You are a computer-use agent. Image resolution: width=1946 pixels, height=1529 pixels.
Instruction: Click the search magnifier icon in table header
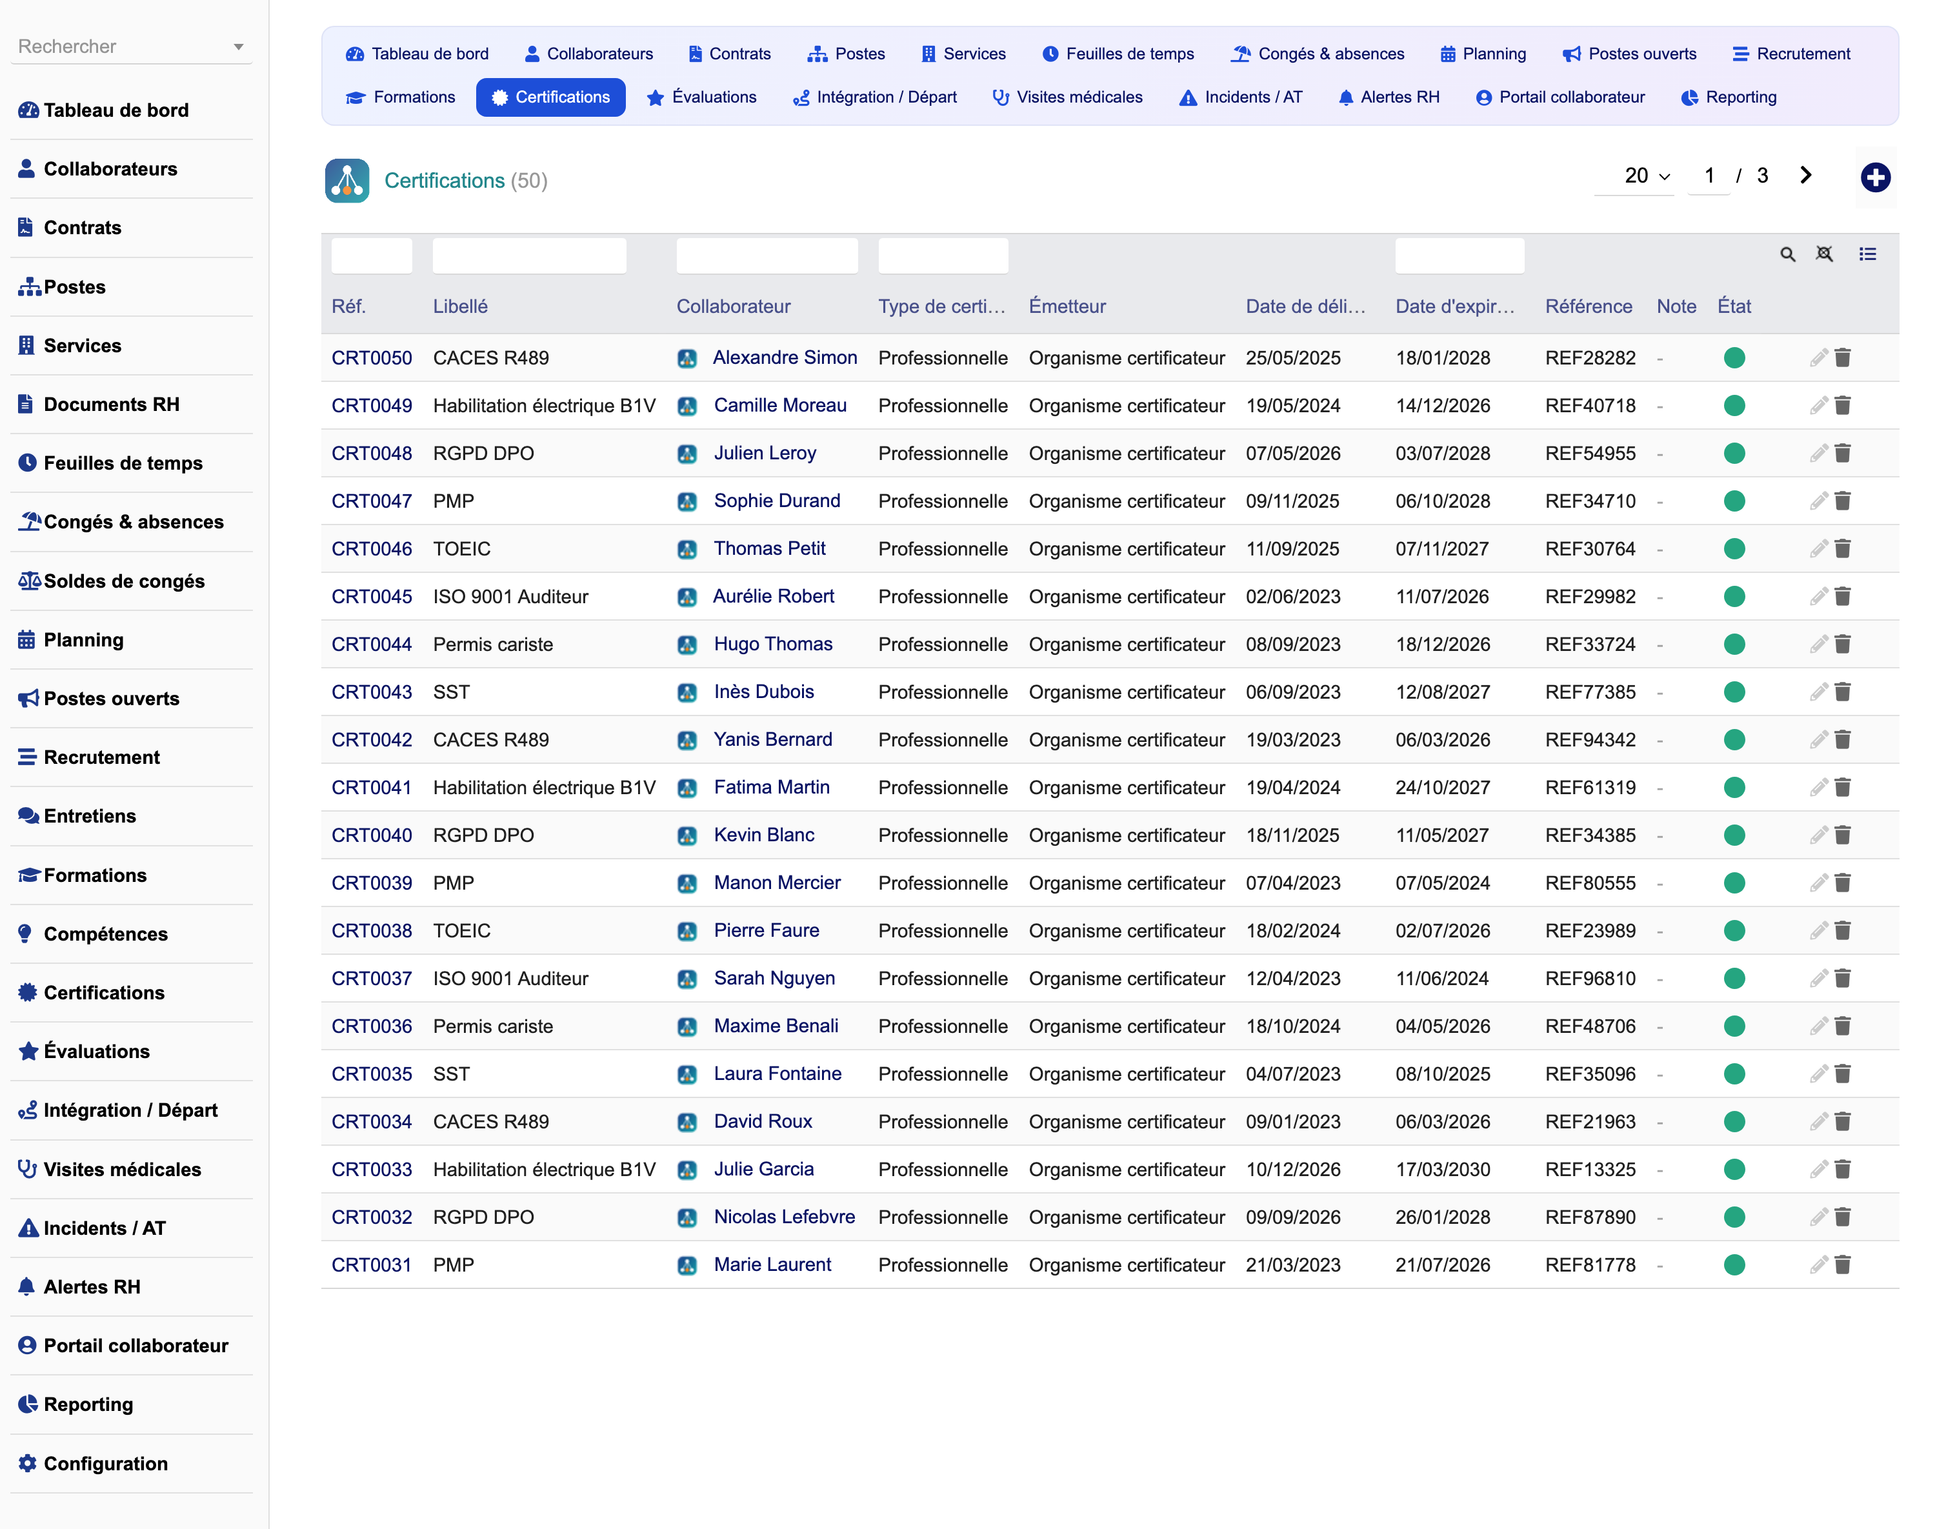coord(1788,254)
